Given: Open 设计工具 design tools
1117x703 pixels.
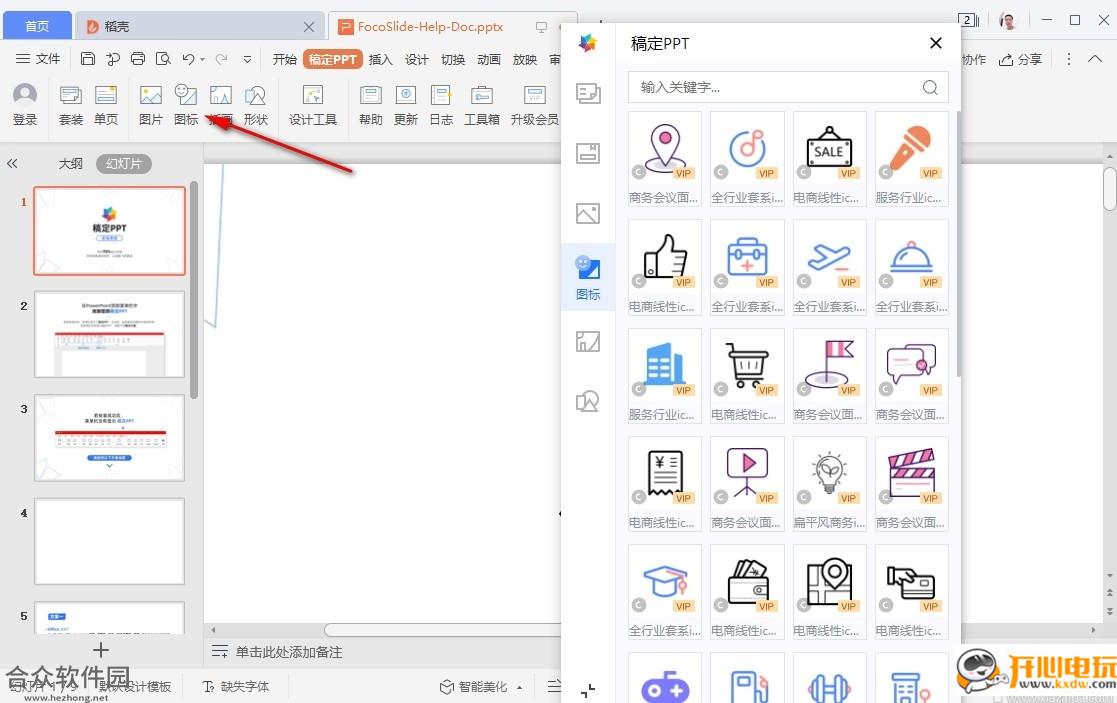Looking at the screenshot, I should (x=313, y=105).
